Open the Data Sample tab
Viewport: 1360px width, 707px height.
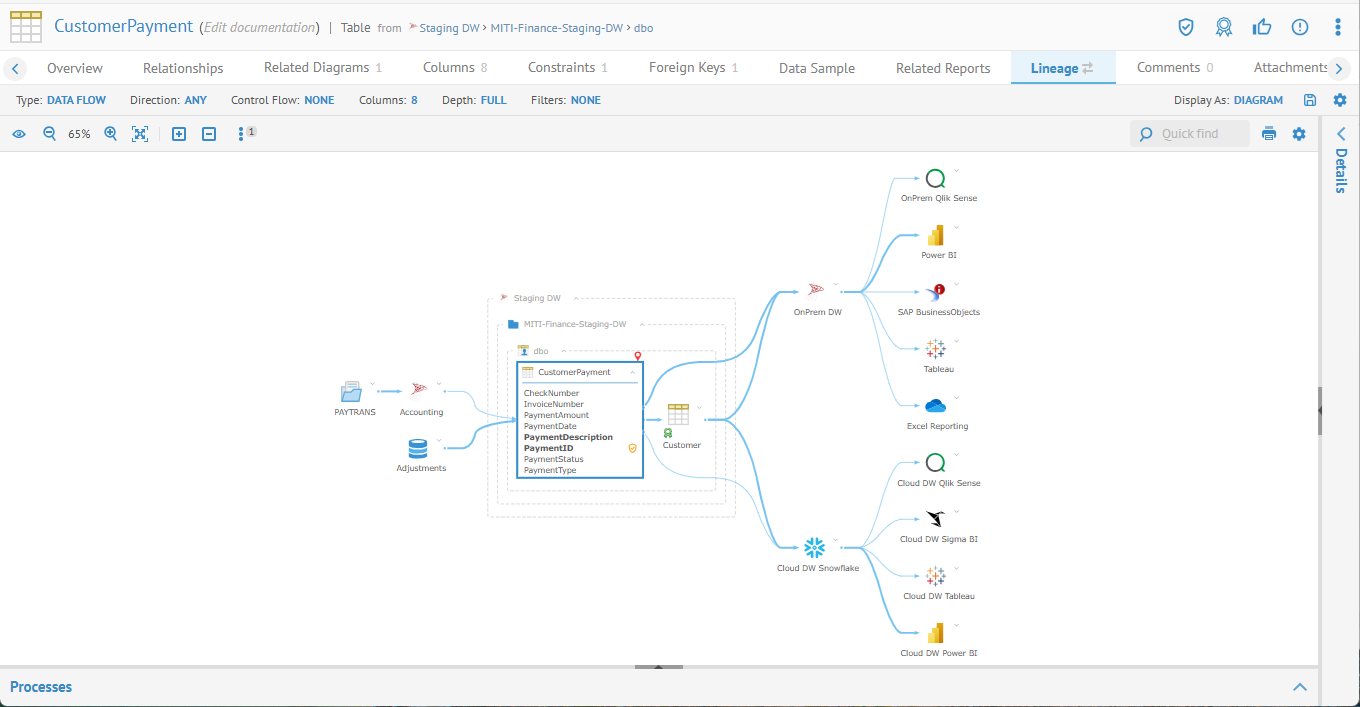[x=817, y=68]
